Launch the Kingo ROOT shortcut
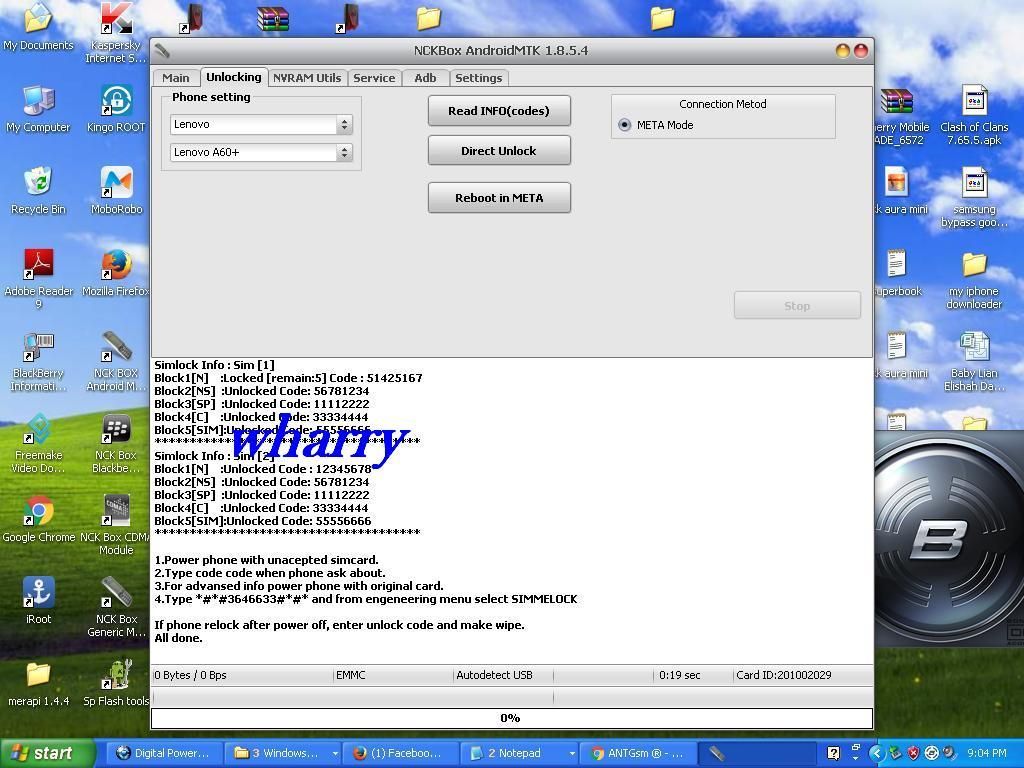 click(x=116, y=110)
